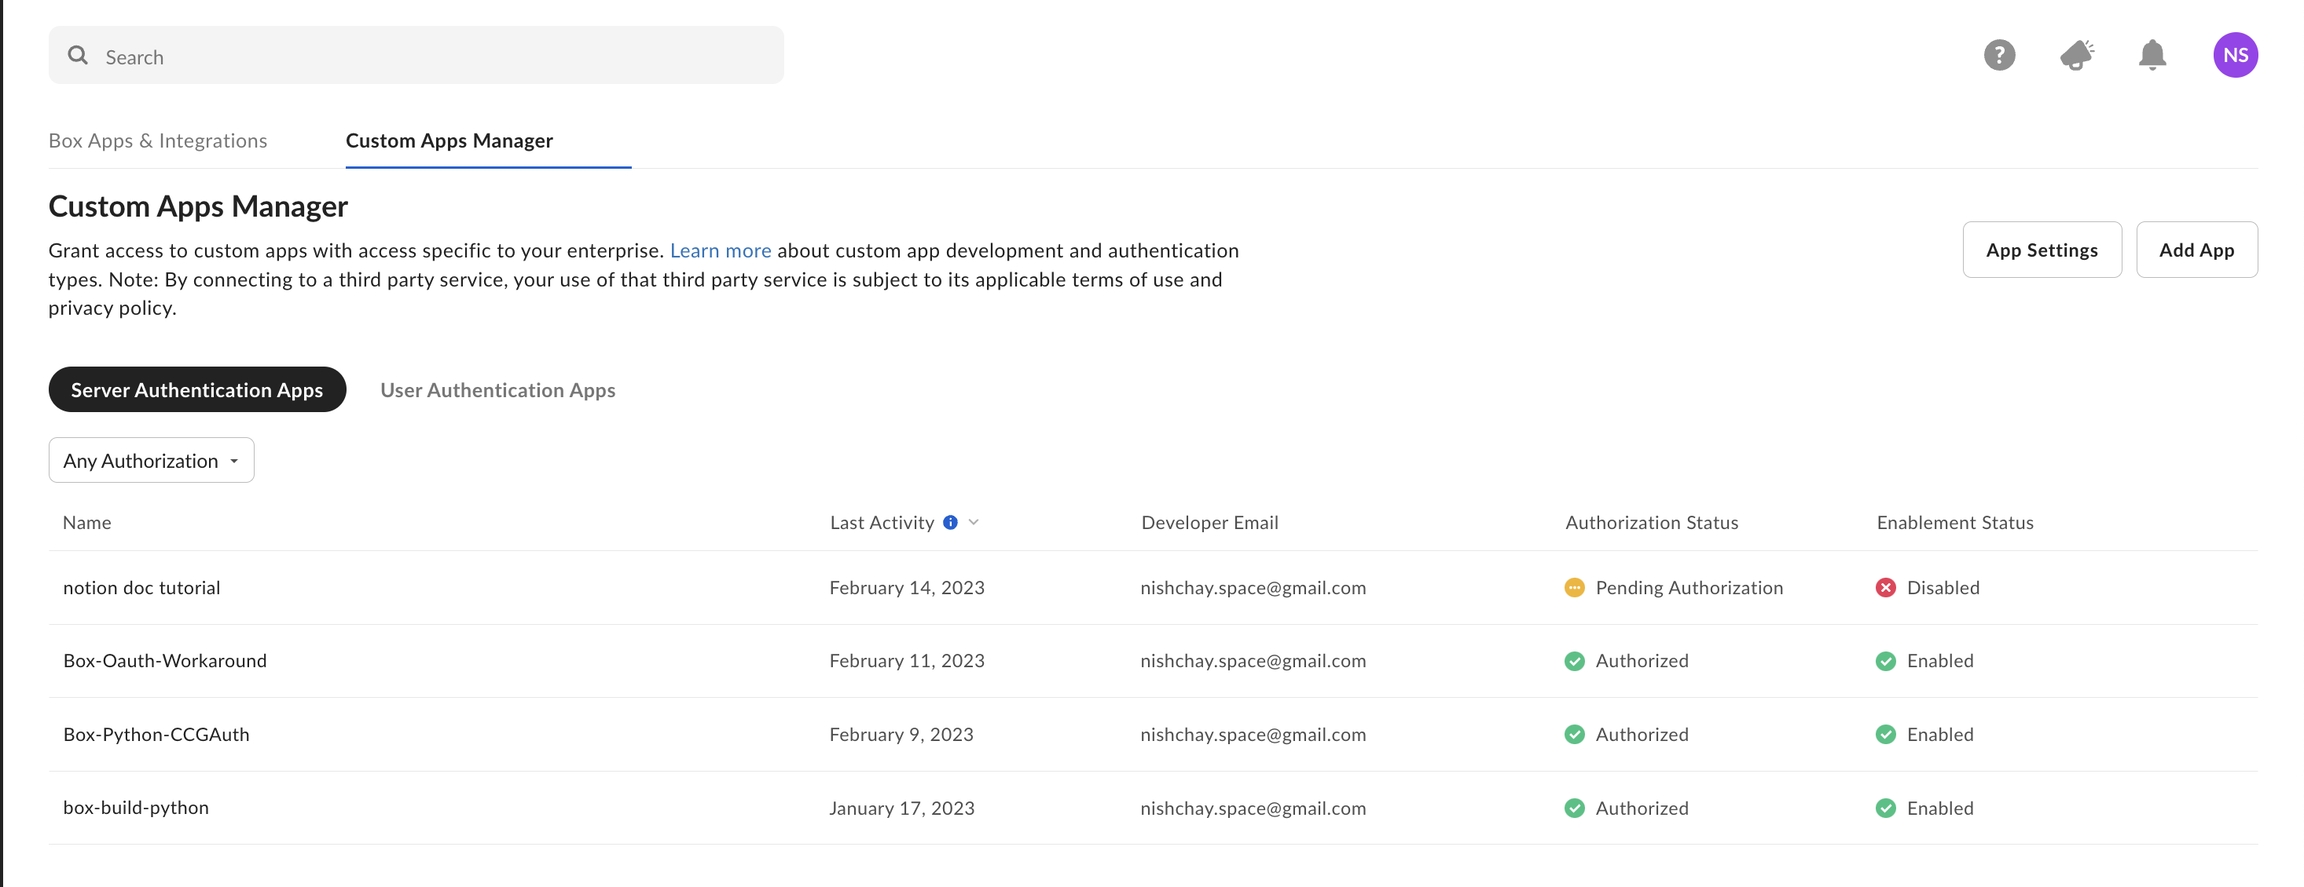Image resolution: width=2304 pixels, height=887 pixels.
Task: Open the help question mark icon
Action: point(1999,55)
